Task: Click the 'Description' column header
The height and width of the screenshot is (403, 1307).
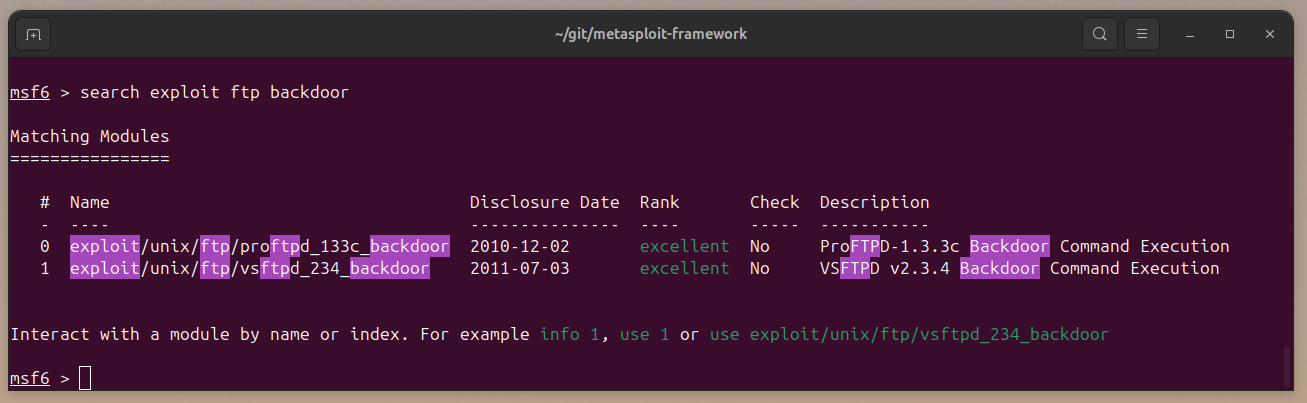Action: [x=875, y=202]
